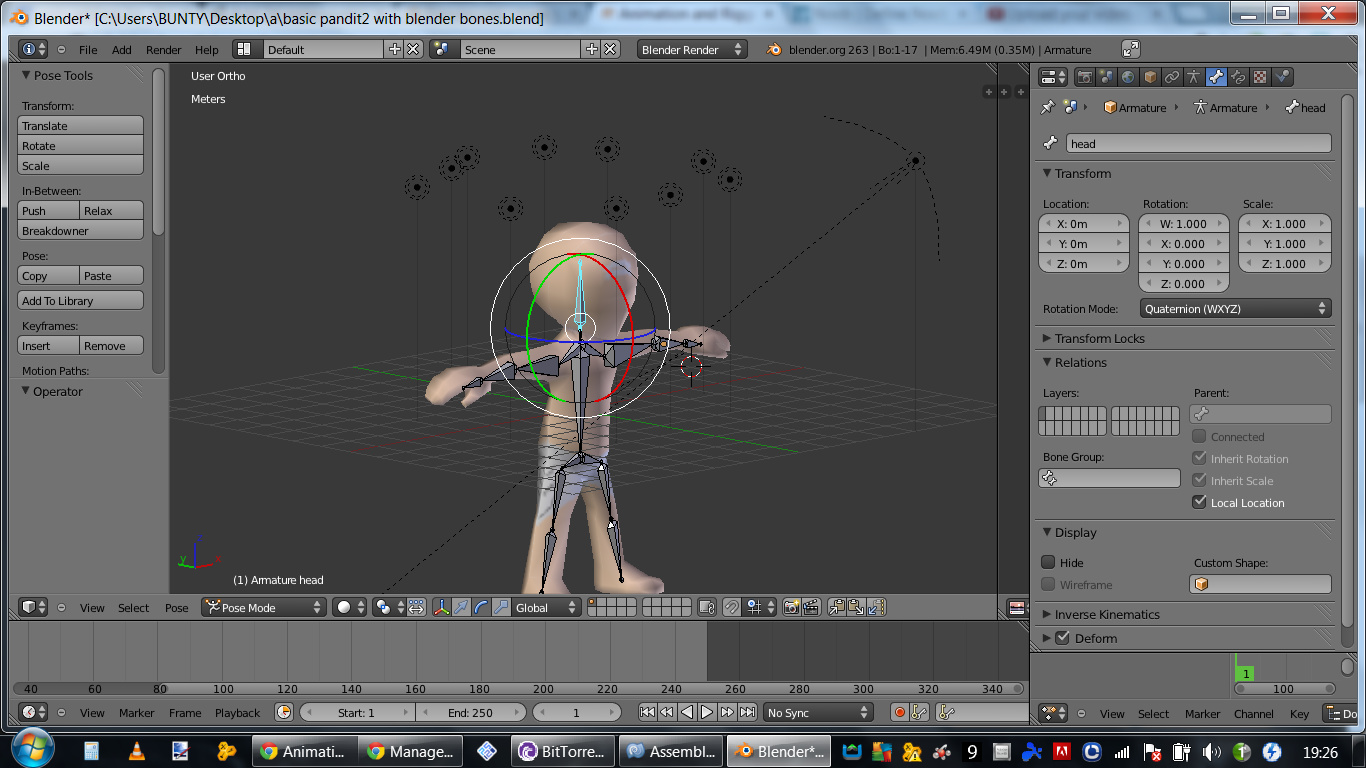The width and height of the screenshot is (1366, 768).
Task: Open the Scene properties tab
Action: coord(1107,77)
